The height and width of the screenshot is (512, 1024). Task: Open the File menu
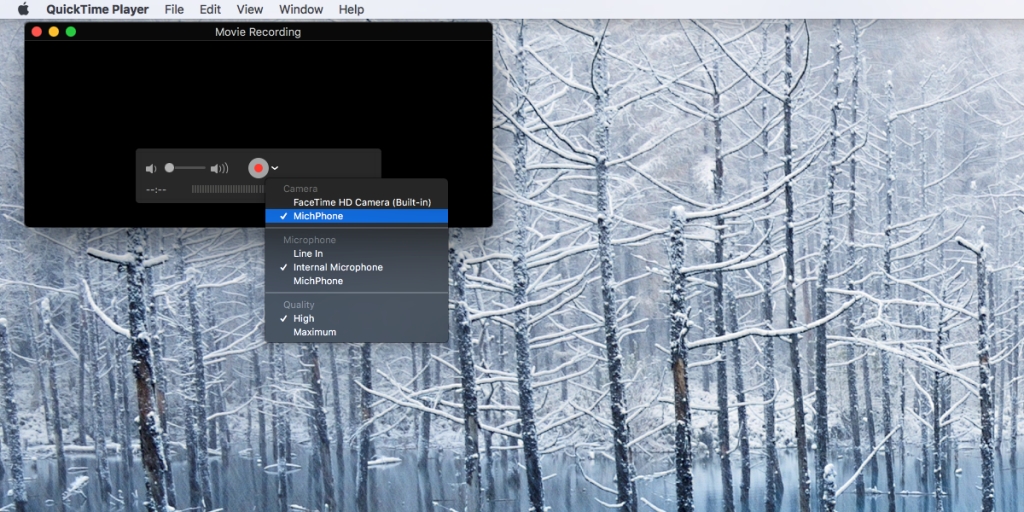[x=174, y=10]
